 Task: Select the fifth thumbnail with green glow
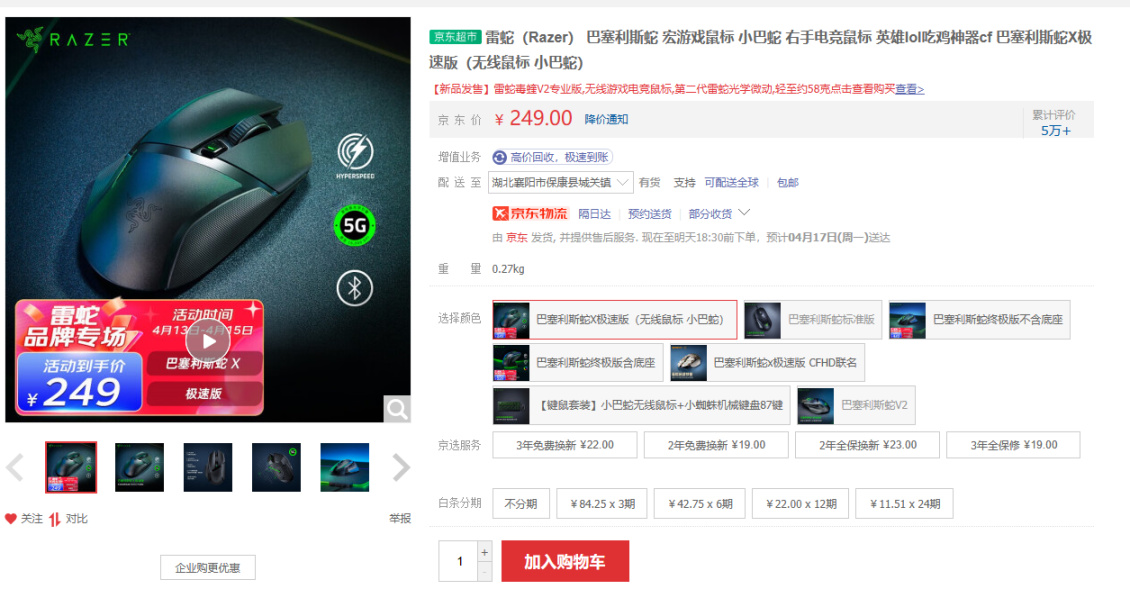pos(344,467)
